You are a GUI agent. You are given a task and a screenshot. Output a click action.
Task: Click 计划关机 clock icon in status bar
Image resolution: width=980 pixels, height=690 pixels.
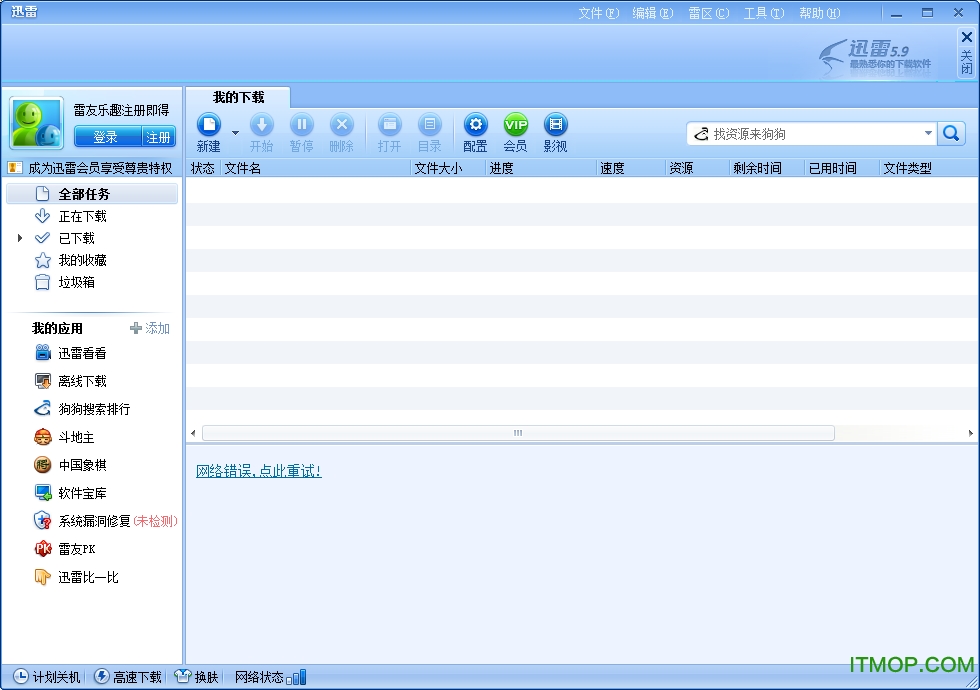click(x=21, y=676)
